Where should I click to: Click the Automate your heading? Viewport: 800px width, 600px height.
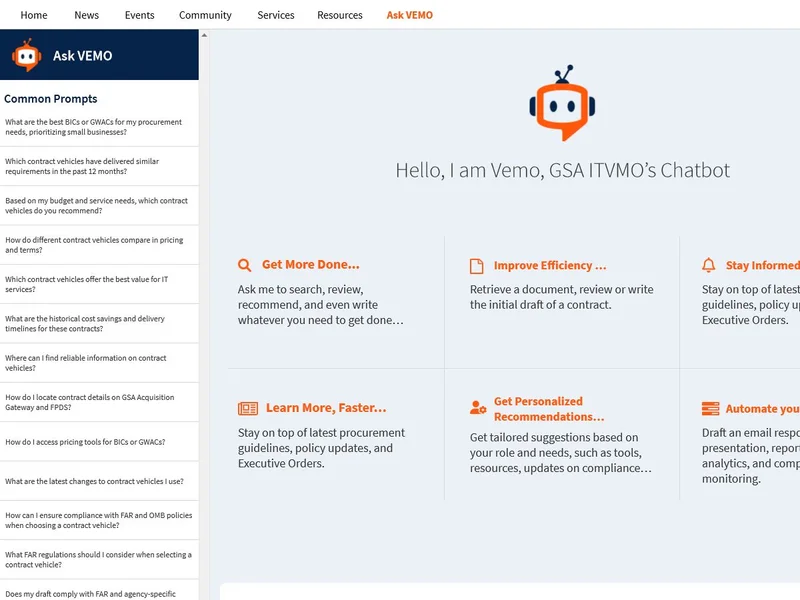coord(763,409)
